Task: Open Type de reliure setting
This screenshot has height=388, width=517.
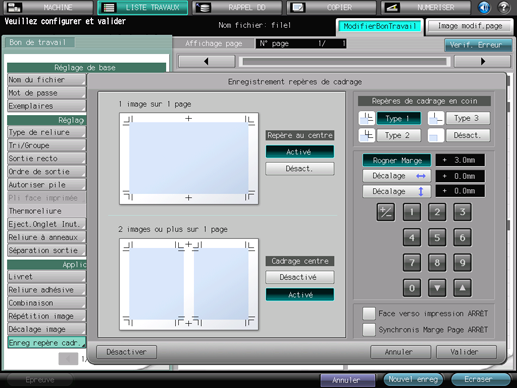Action: [47, 132]
